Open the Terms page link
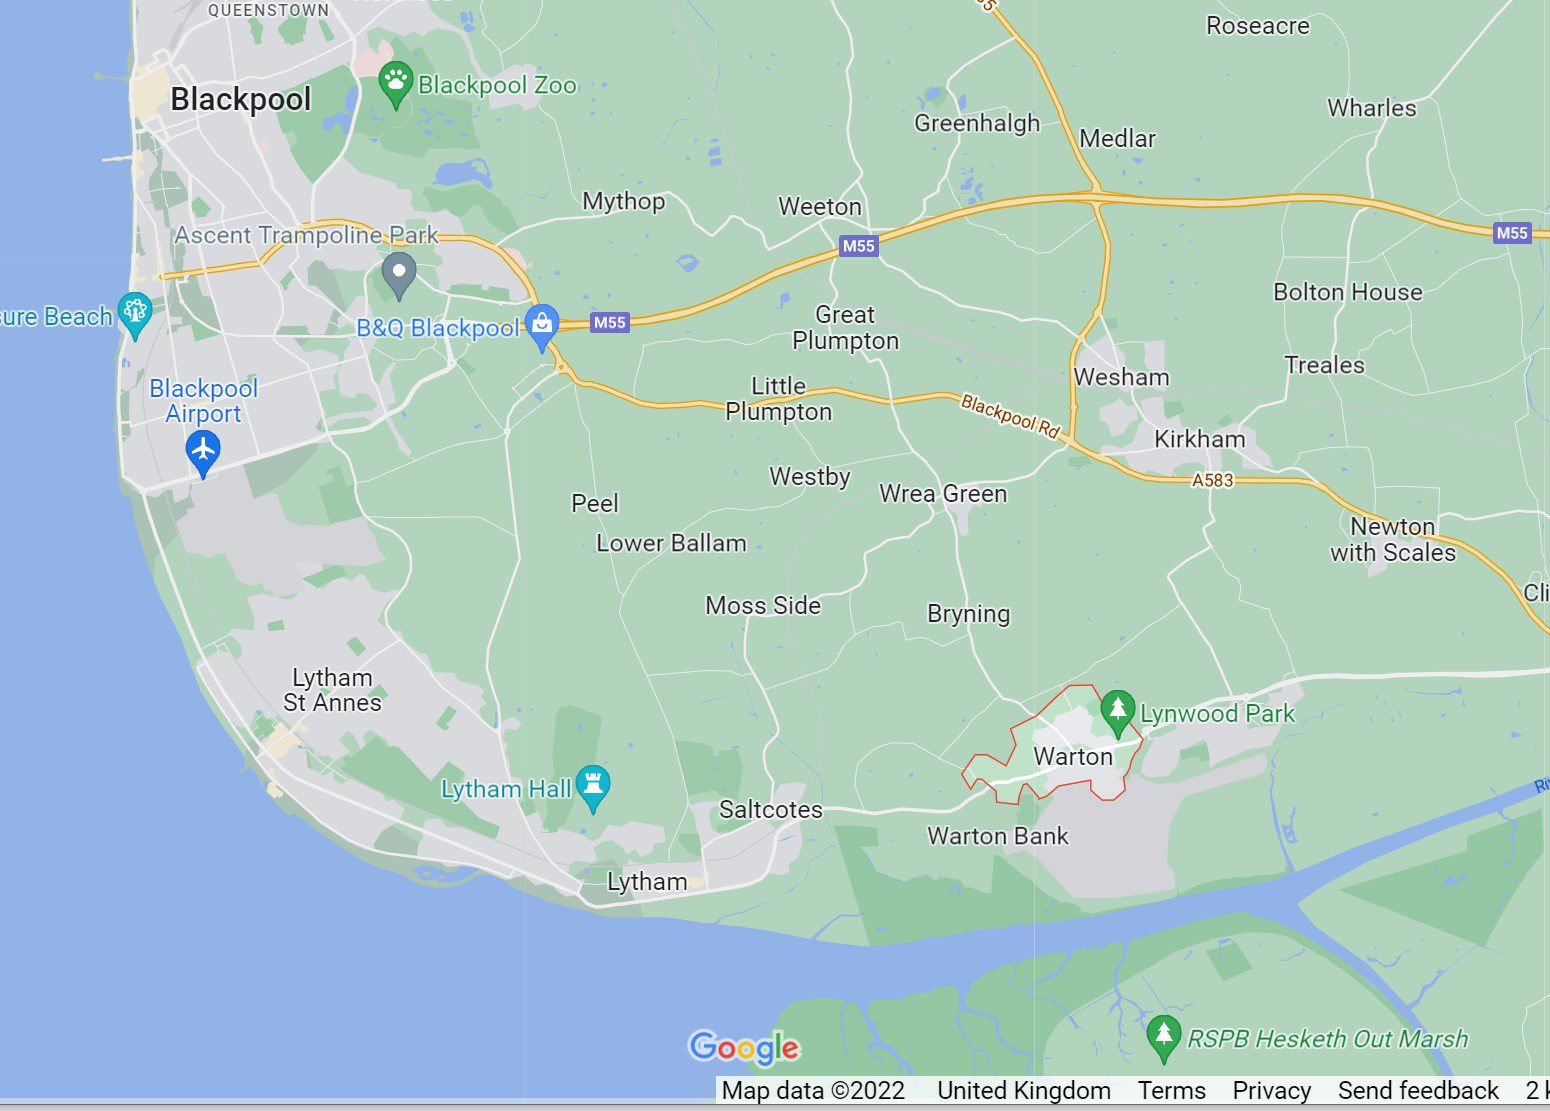Screen dimensions: 1550x1111 tap(1172, 1090)
